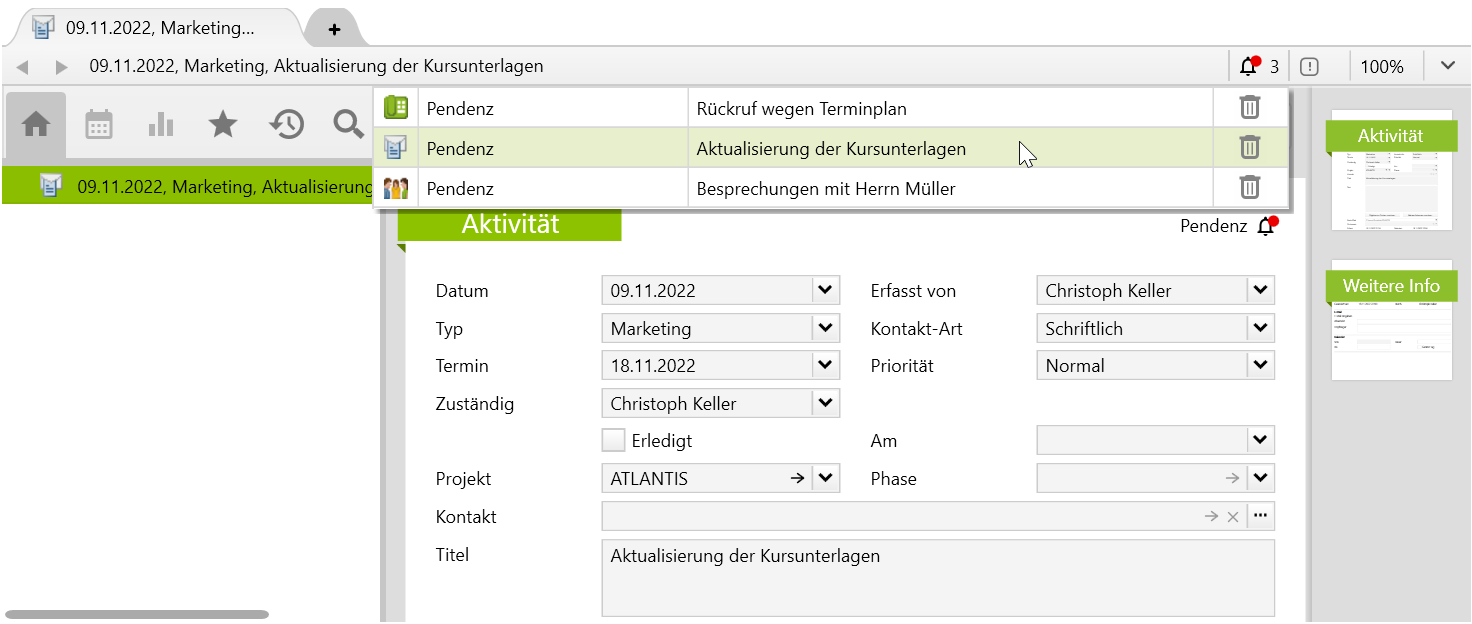Open the statistics chart icon
1472x624 pixels.
pos(160,125)
